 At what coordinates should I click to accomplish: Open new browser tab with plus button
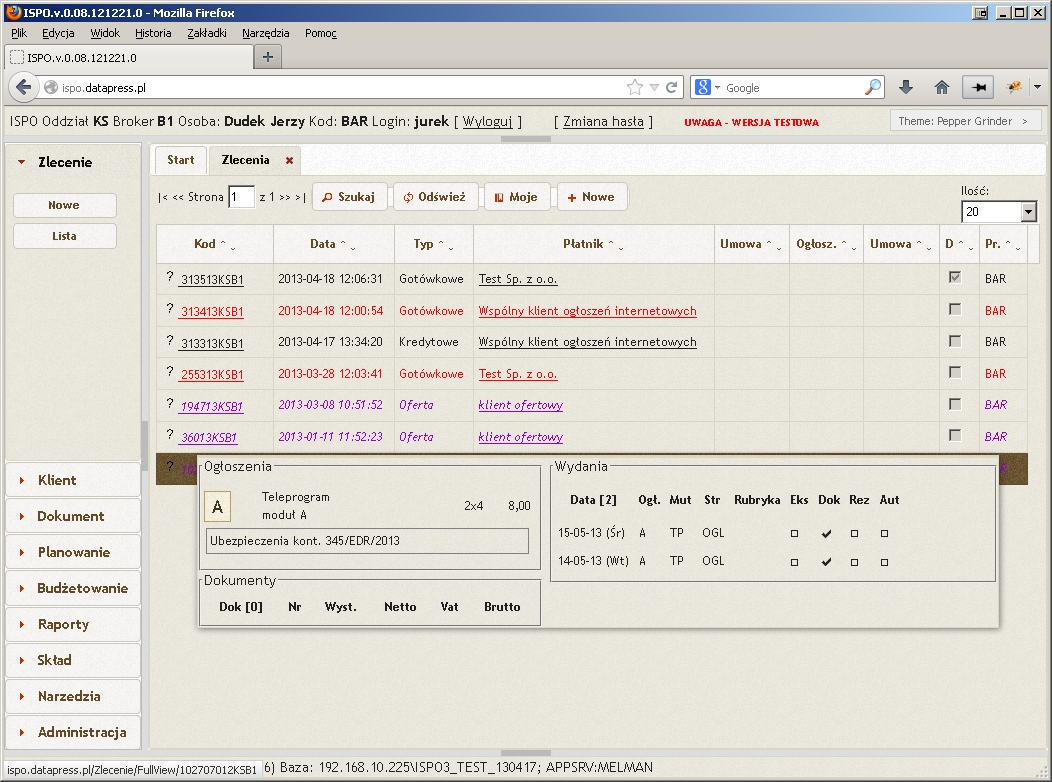tap(267, 57)
